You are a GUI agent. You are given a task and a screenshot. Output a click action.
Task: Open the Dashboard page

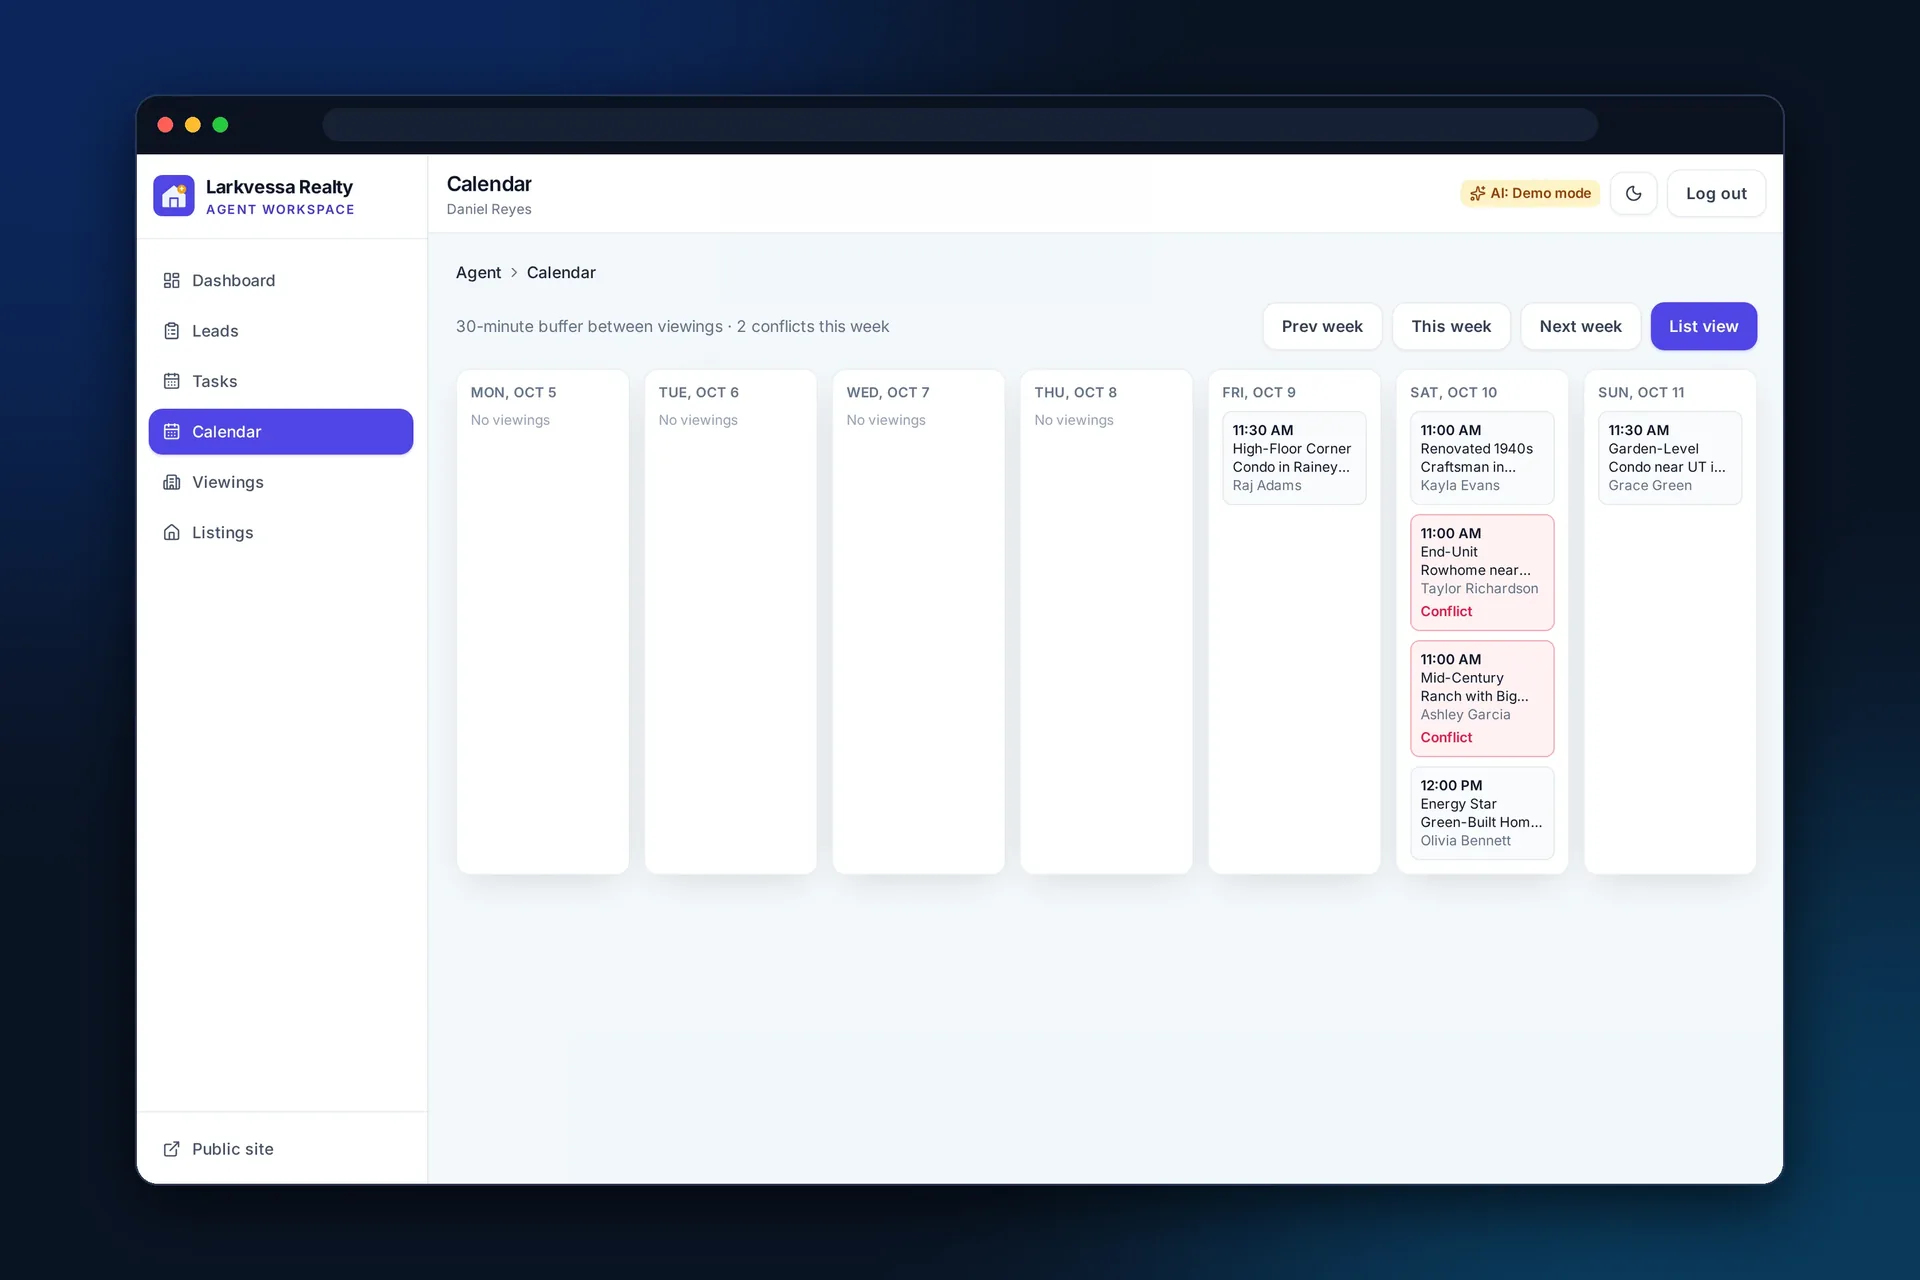[x=281, y=280]
